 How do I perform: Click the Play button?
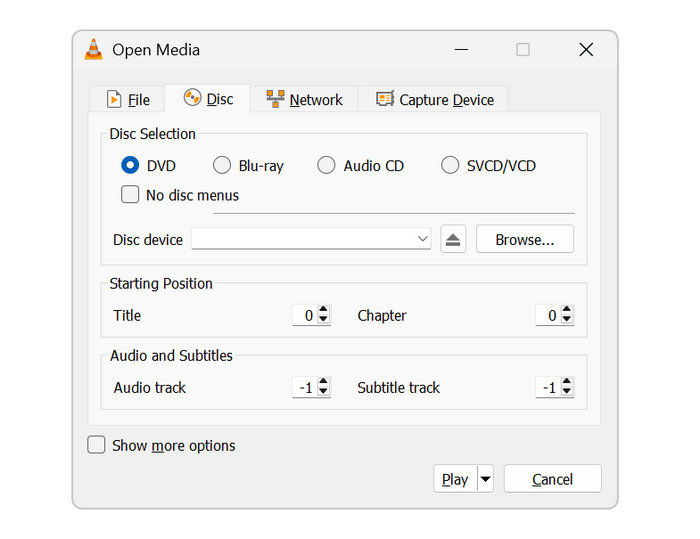click(x=455, y=479)
